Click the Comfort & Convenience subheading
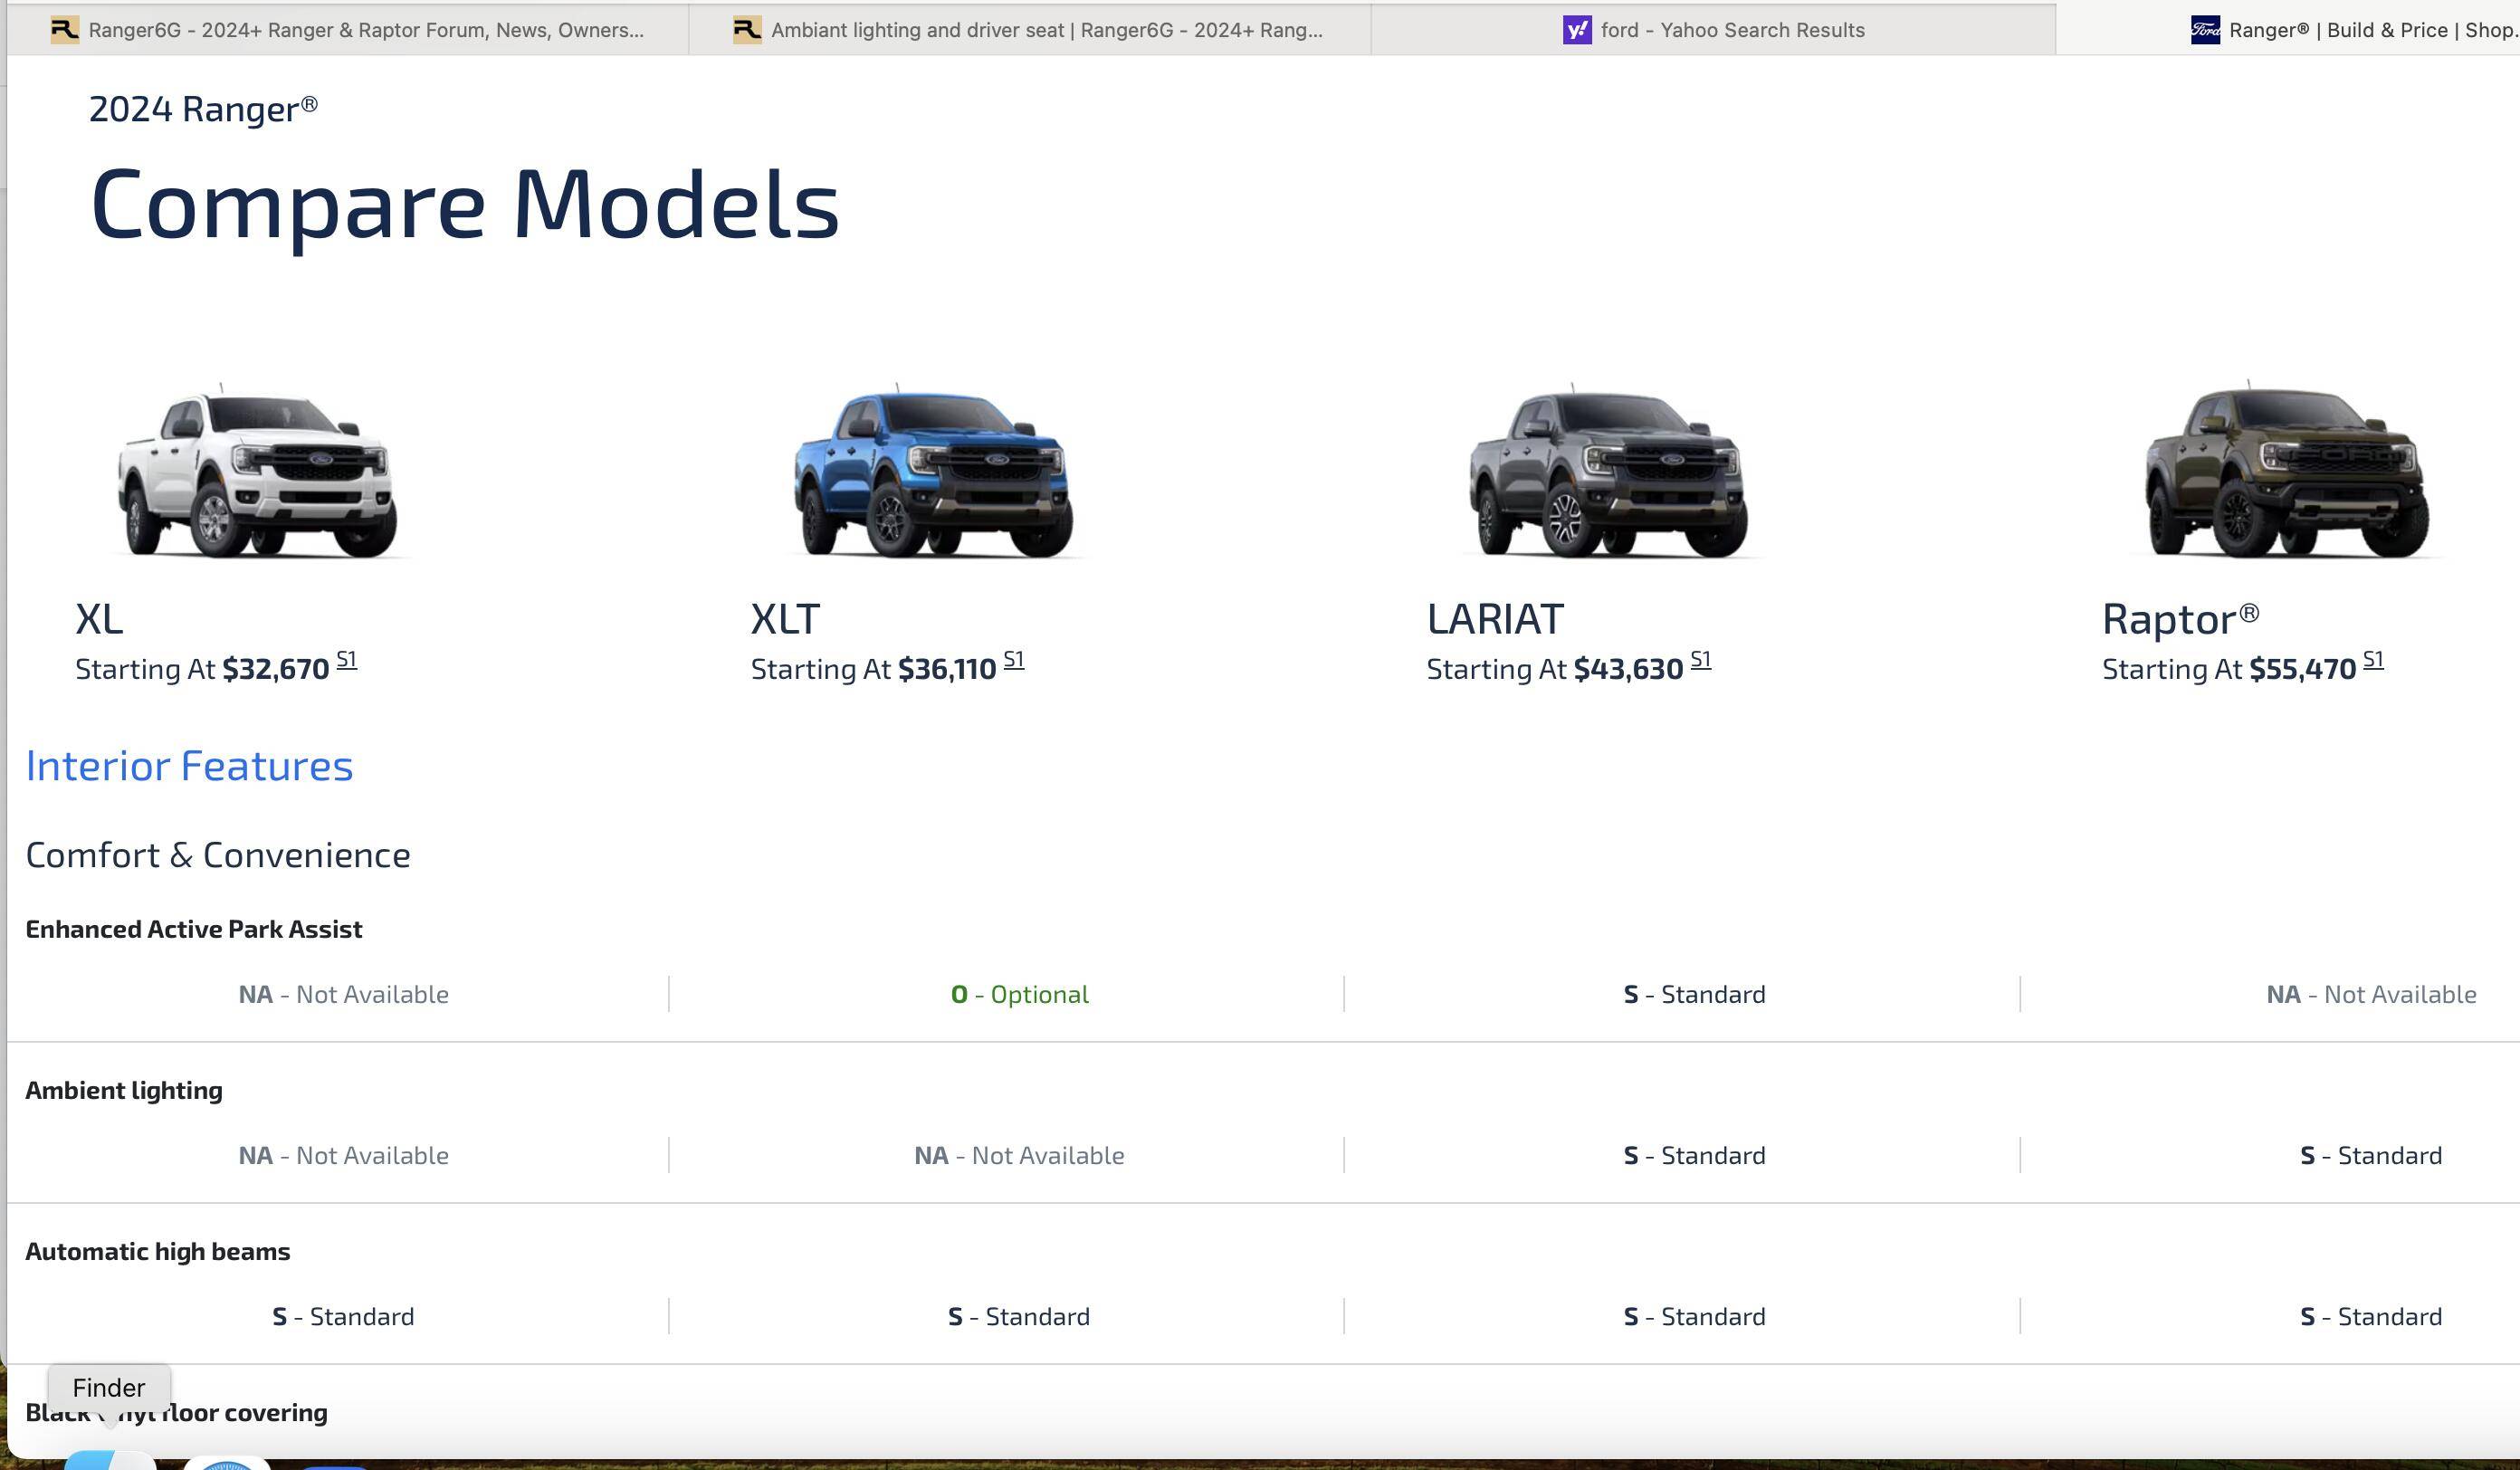Viewport: 2520px width, 1470px height. [x=218, y=856]
